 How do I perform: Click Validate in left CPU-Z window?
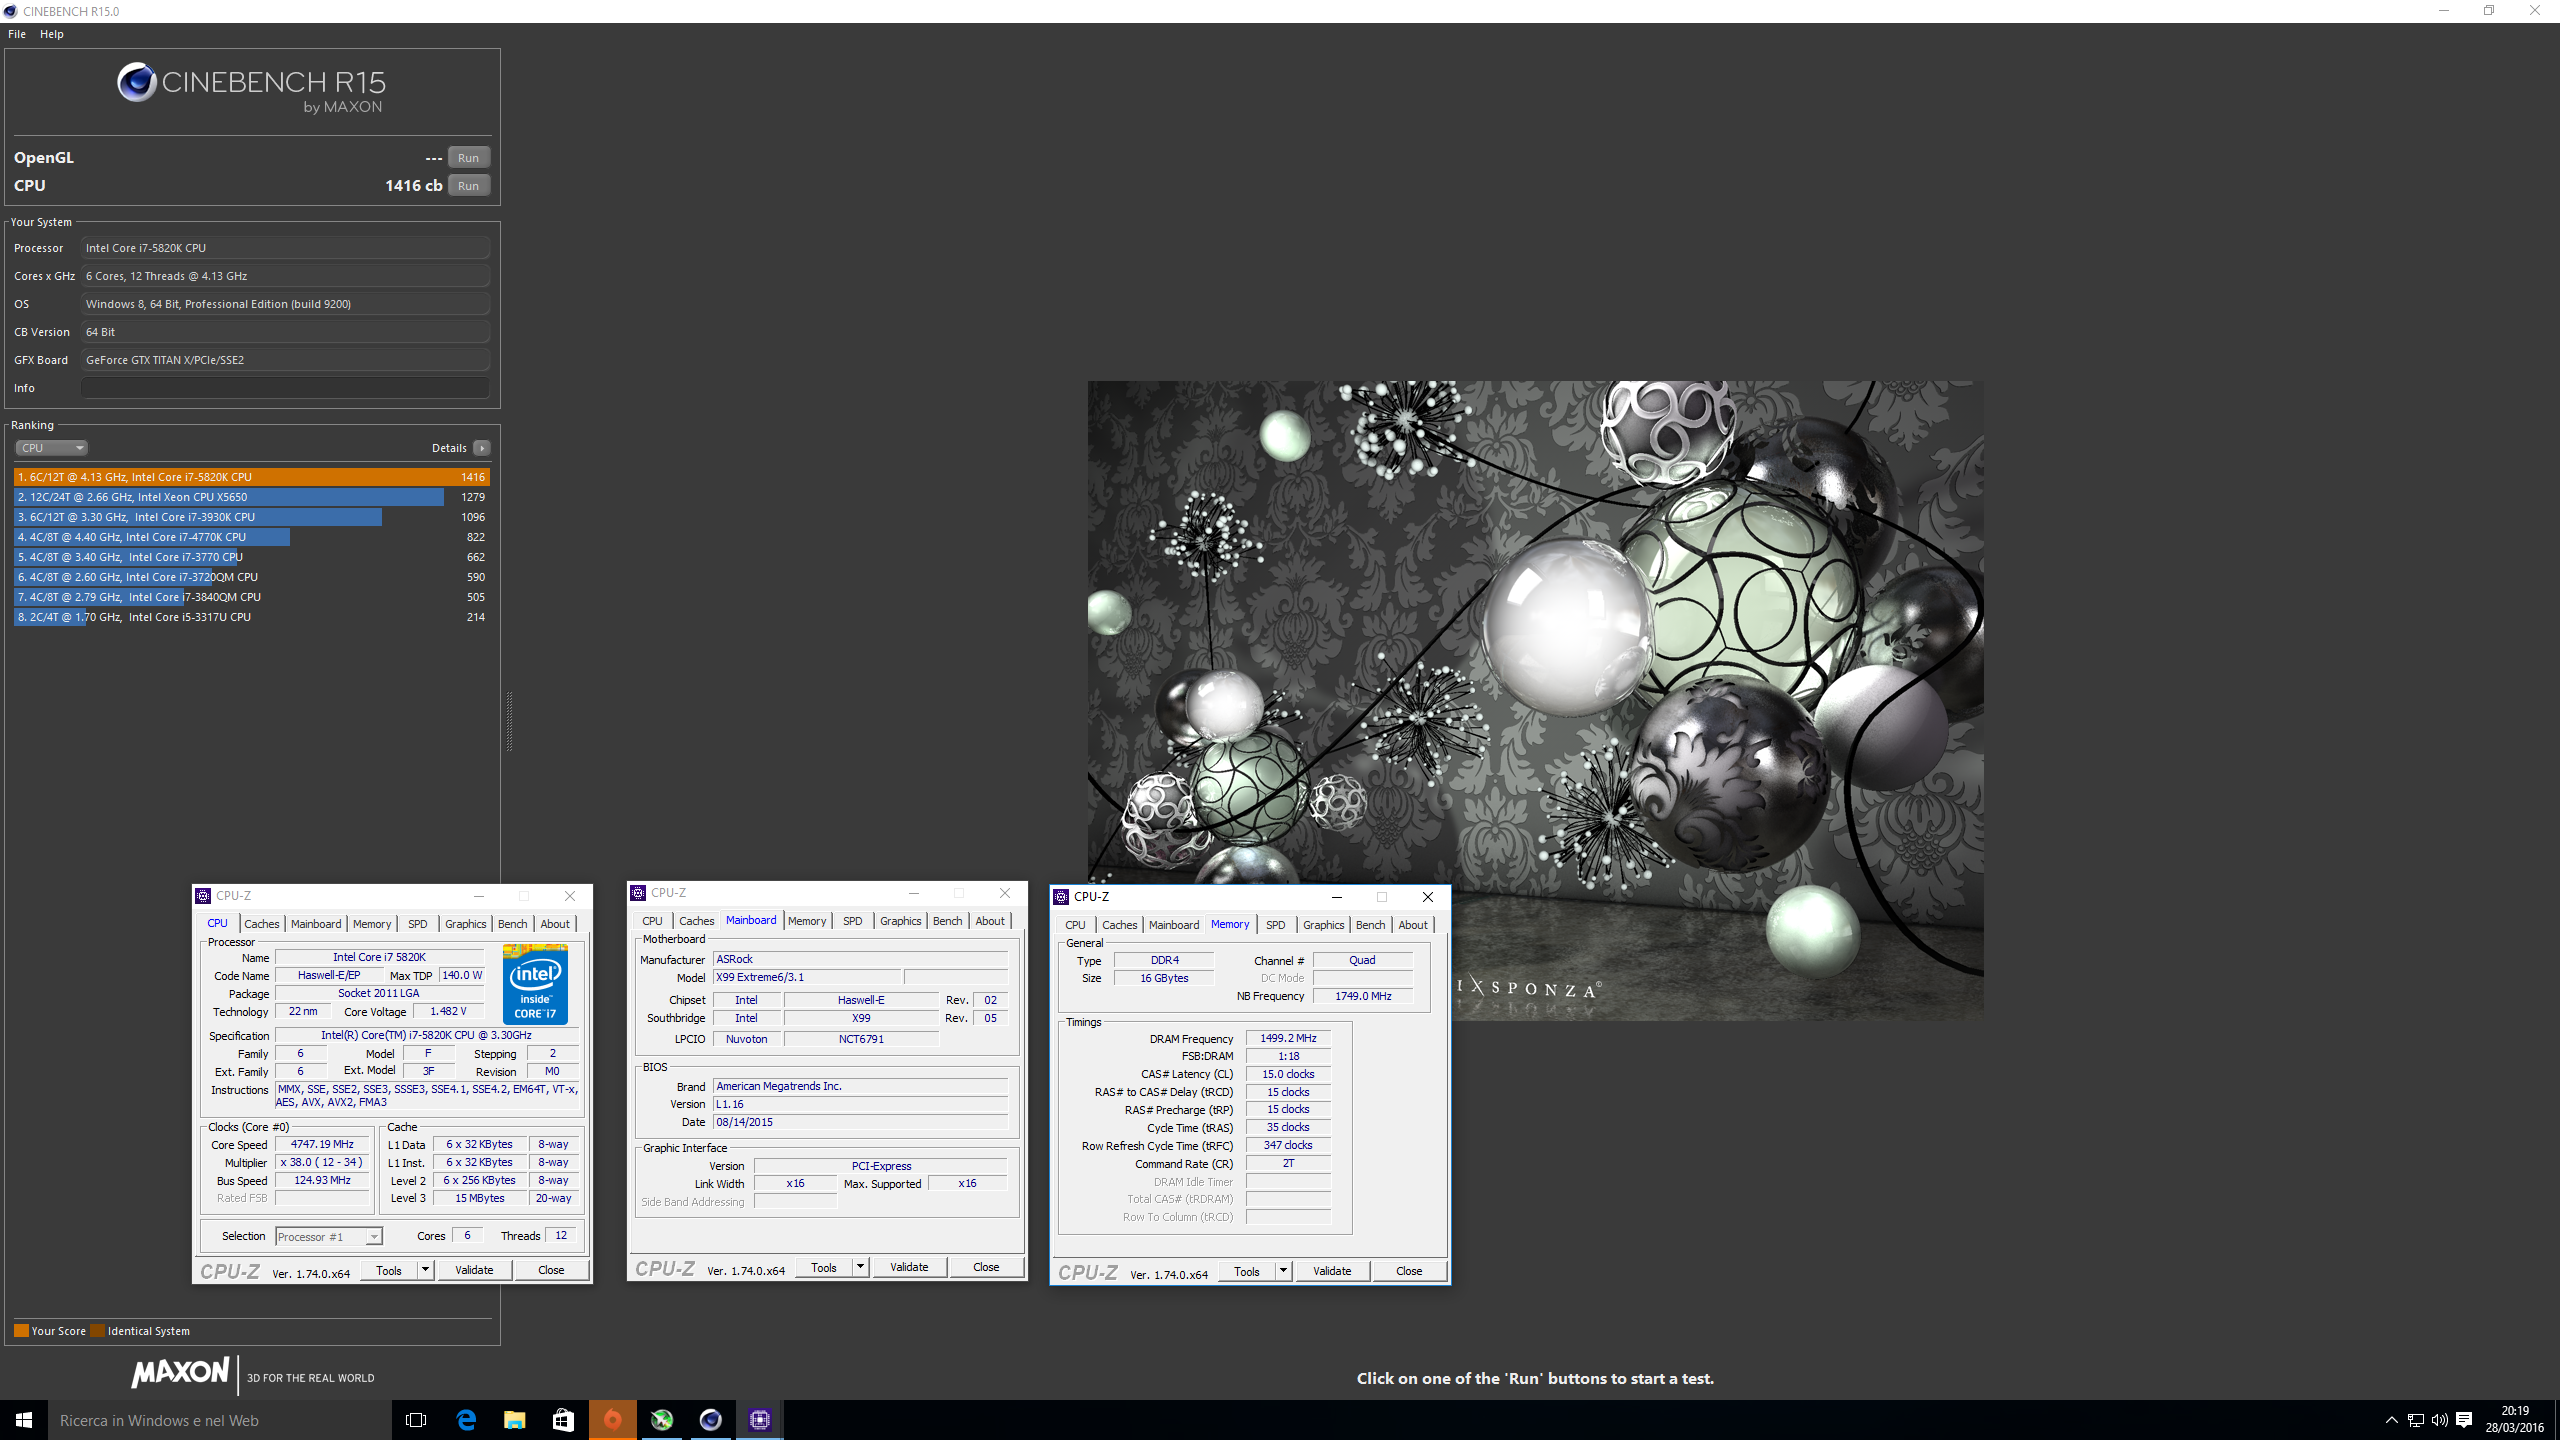[474, 1270]
